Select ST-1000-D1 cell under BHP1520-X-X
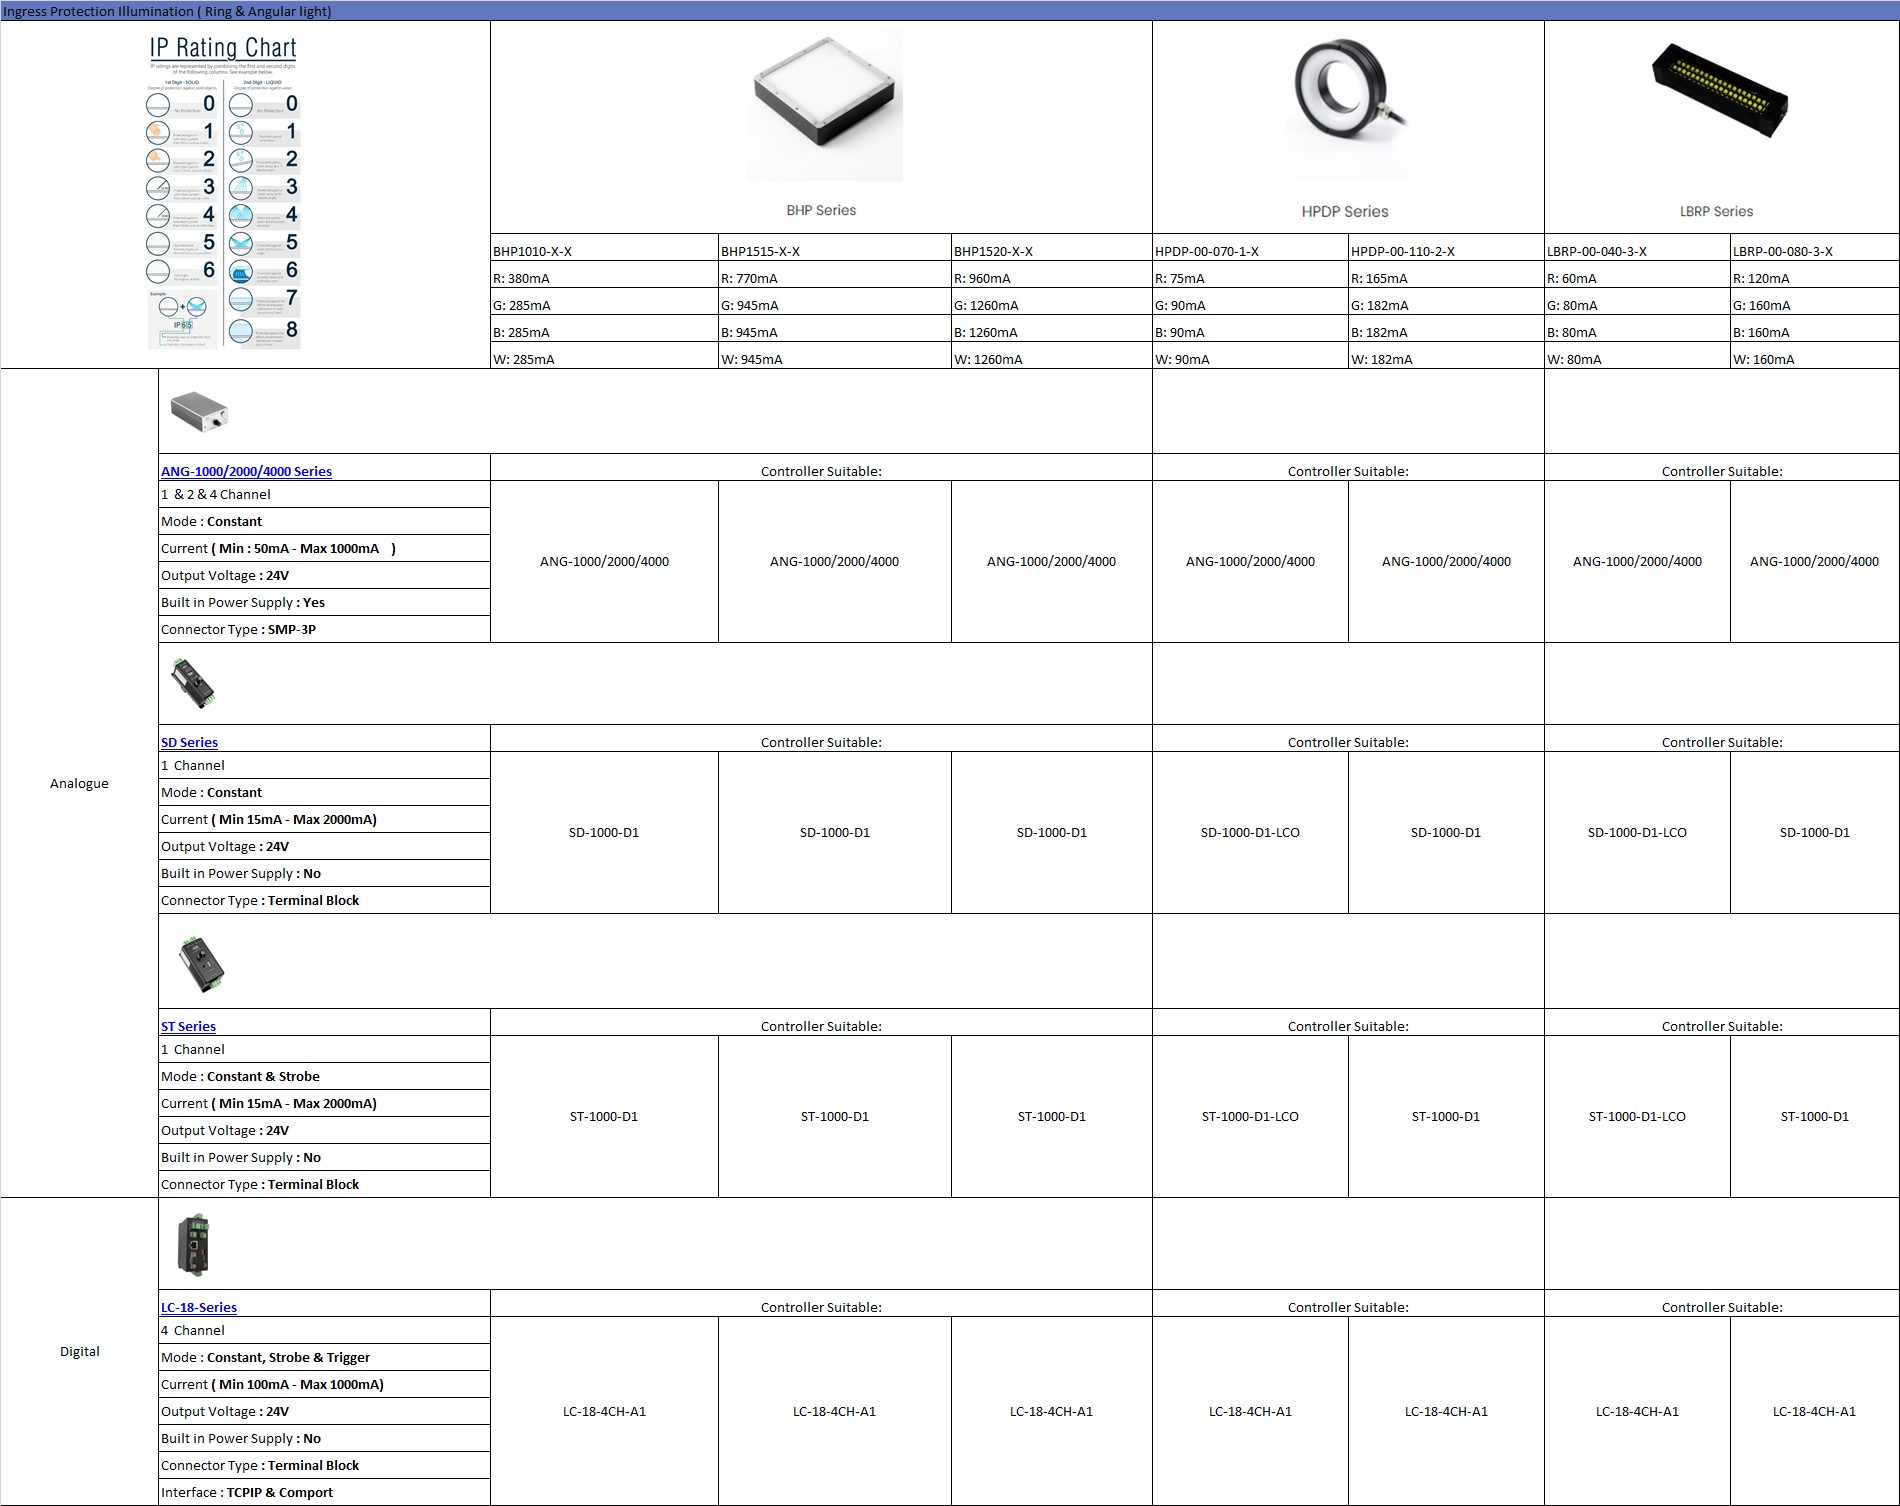This screenshot has width=1900, height=1506. [x=1051, y=1116]
